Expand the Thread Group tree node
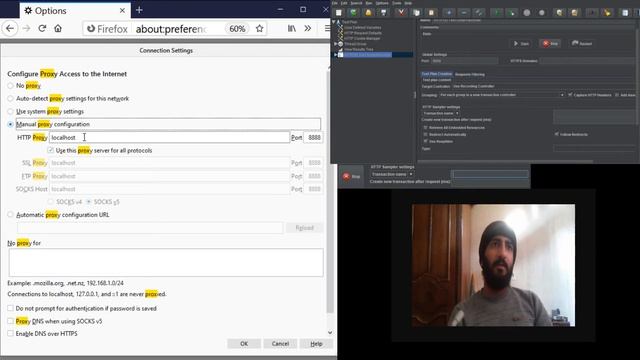The height and width of the screenshot is (360, 640). click(336, 44)
